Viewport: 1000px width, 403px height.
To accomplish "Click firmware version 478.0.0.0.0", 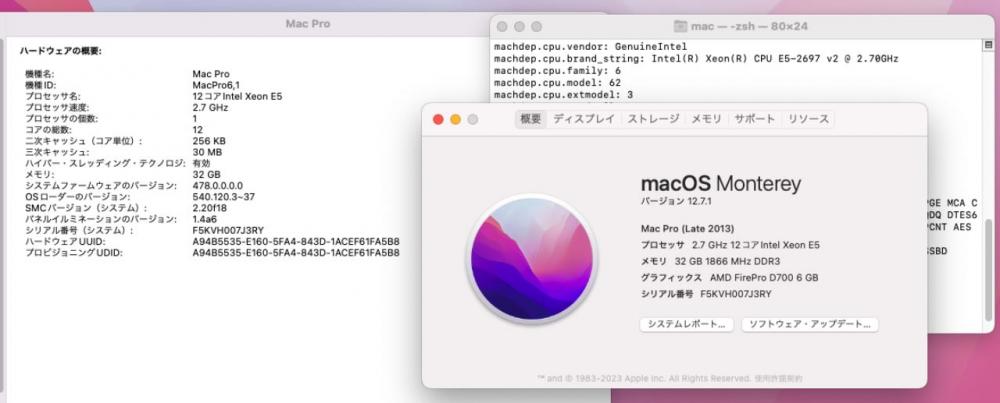I will coord(217,186).
